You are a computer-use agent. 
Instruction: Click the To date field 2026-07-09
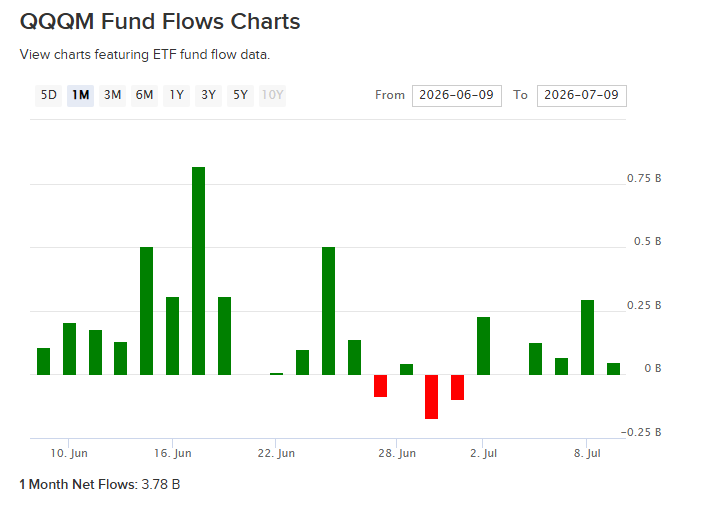tap(582, 96)
